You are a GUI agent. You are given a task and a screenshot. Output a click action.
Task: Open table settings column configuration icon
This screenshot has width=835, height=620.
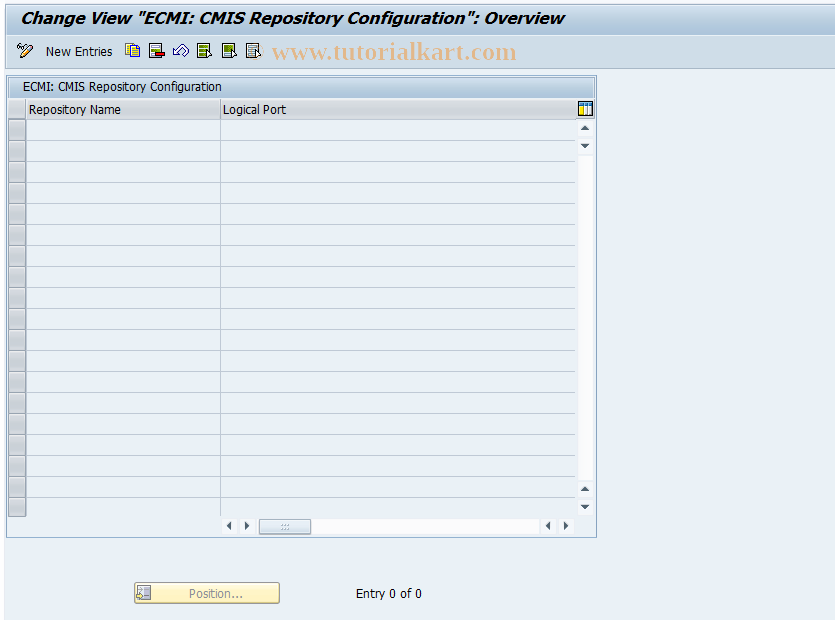click(585, 109)
